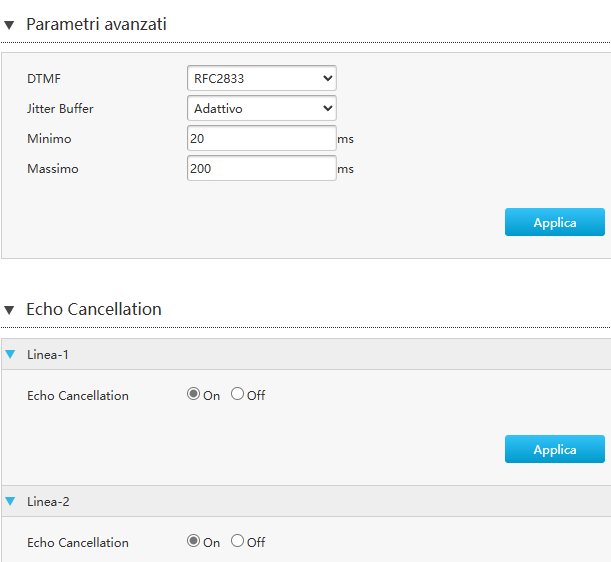Click into the Massimo field
This screenshot has height=562, width=611.
pos(261,168)
